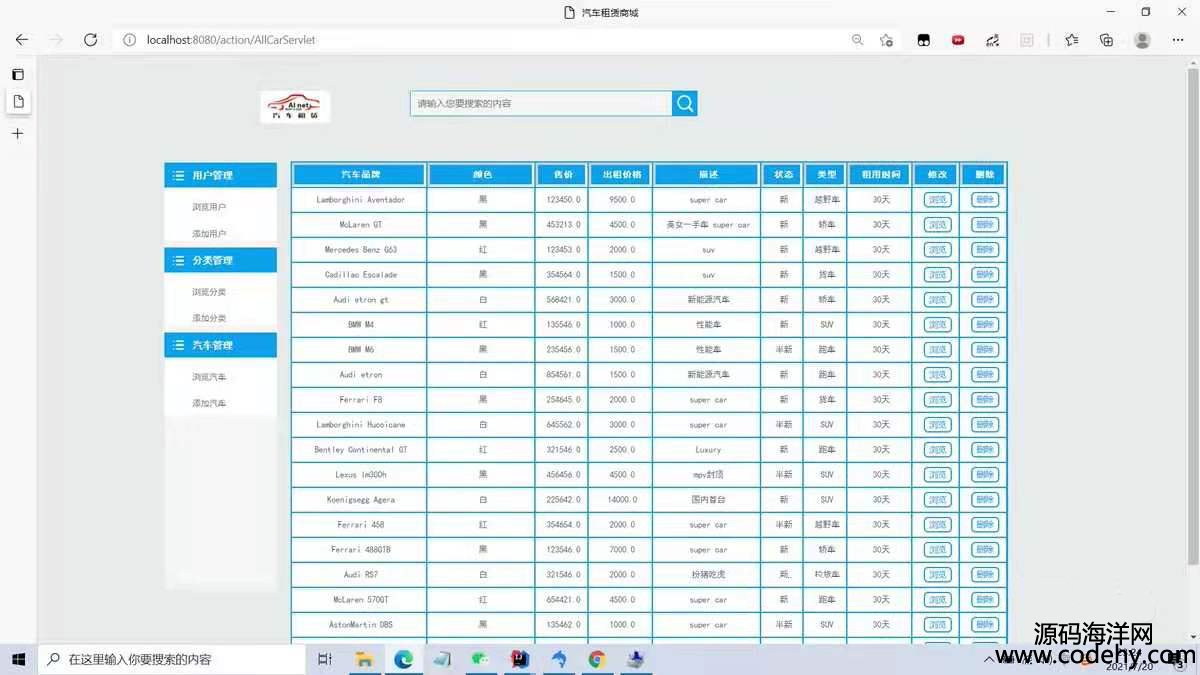Open the zoom magnifier icon in address bar

point(857,40)
